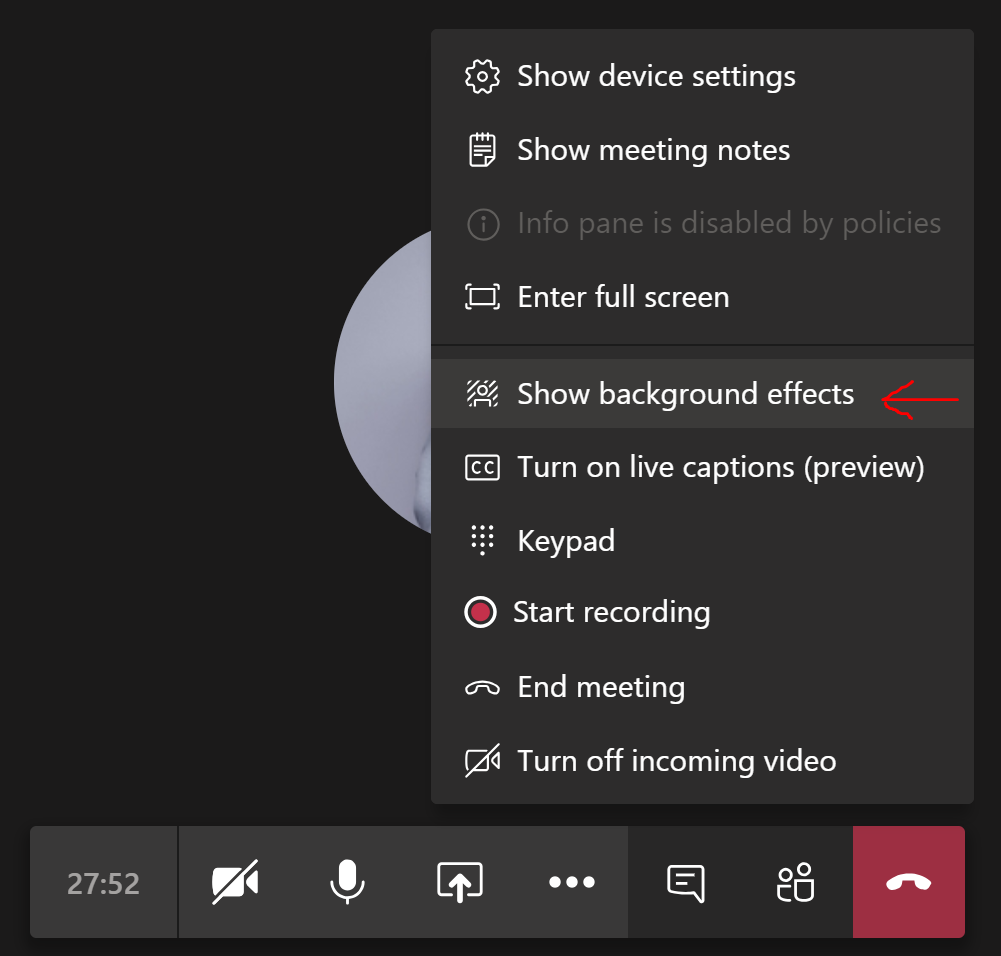Open the meeting chat conversation icon
The height and width of the screenshot is (956, 1001).
tap(686, 883)
